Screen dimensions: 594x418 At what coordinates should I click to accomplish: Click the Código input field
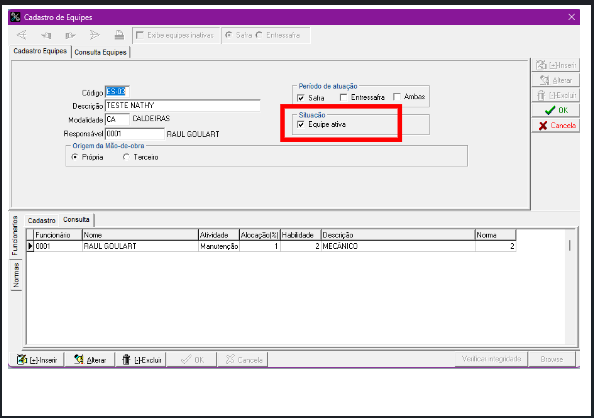(117, 92)
